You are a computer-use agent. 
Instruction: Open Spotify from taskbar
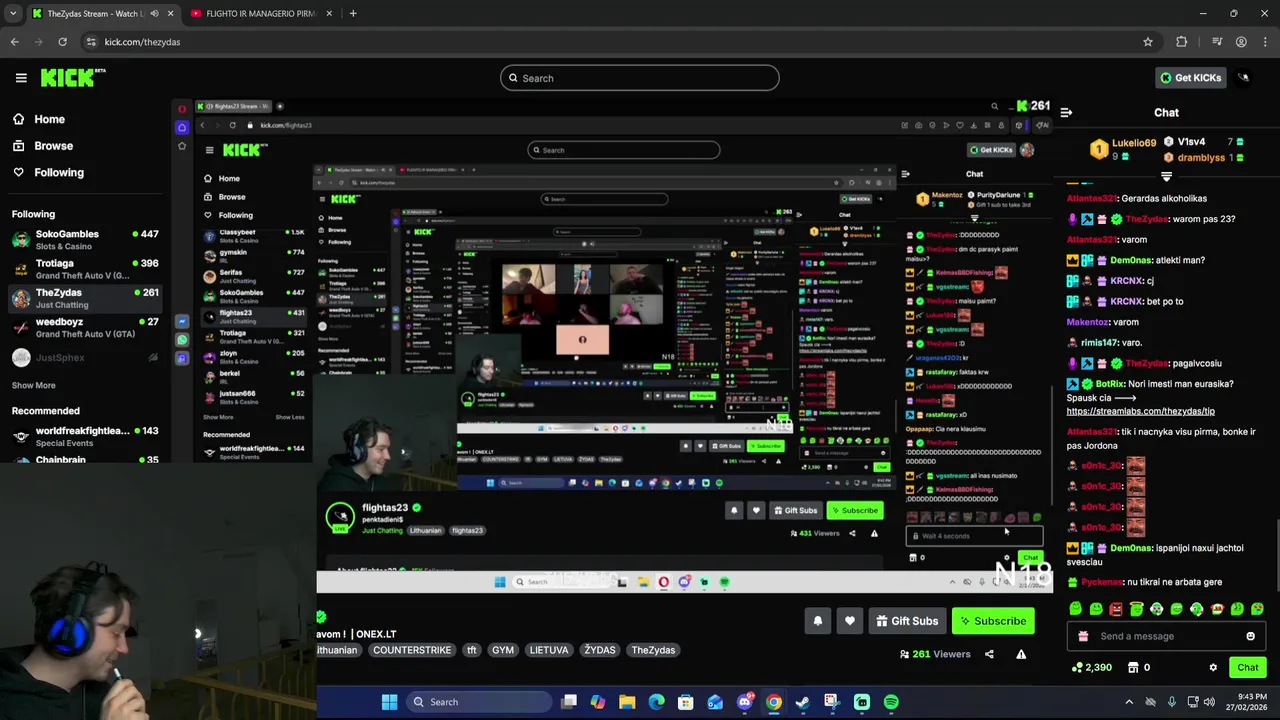(891, 702)
